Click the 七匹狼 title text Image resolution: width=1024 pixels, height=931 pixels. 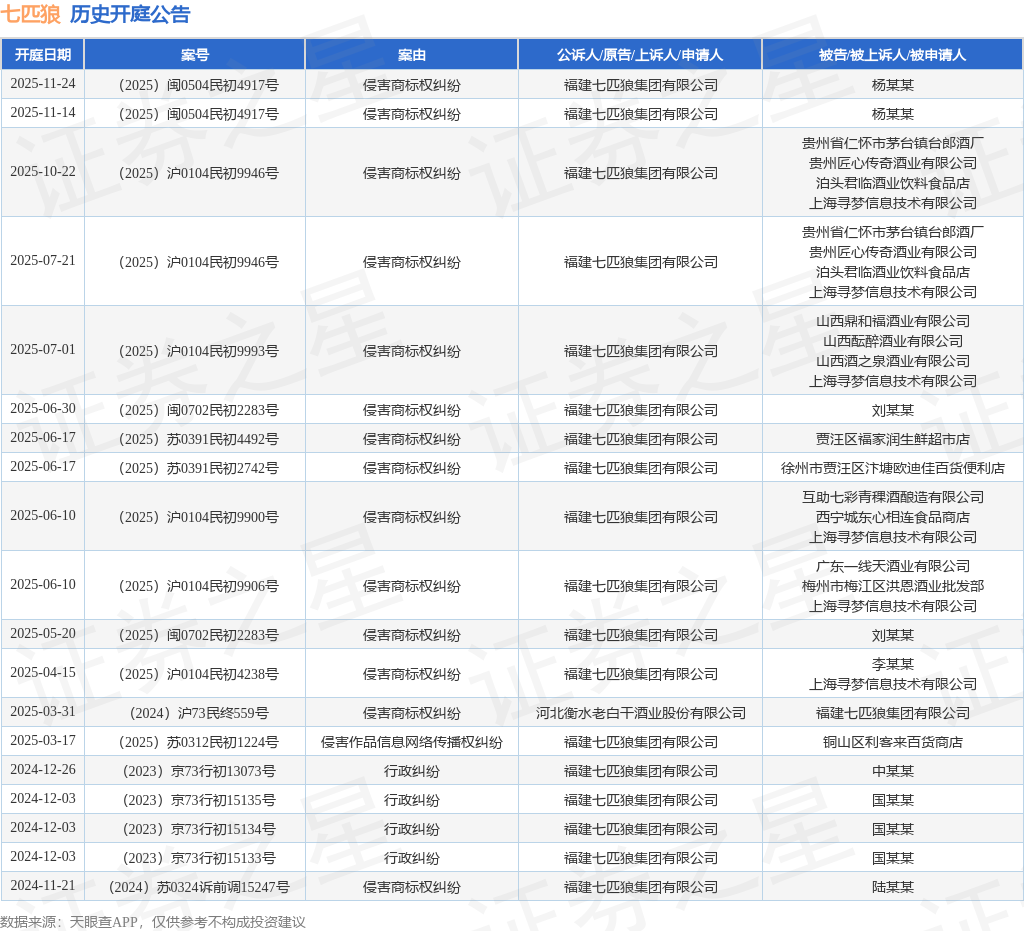click(31, 14)
